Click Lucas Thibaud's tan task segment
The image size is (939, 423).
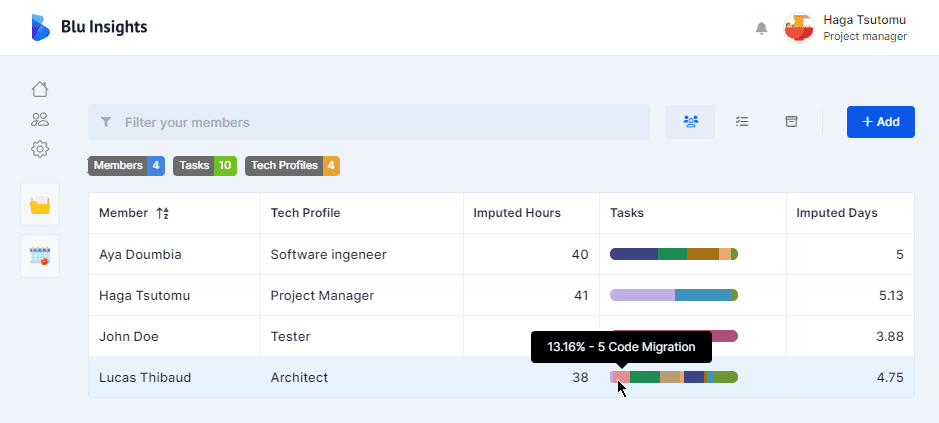(x=670, y=377)
